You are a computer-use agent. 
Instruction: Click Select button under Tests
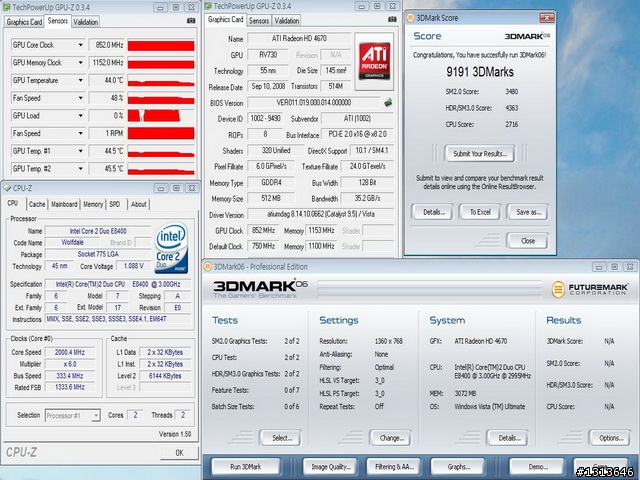click(281, 438)
